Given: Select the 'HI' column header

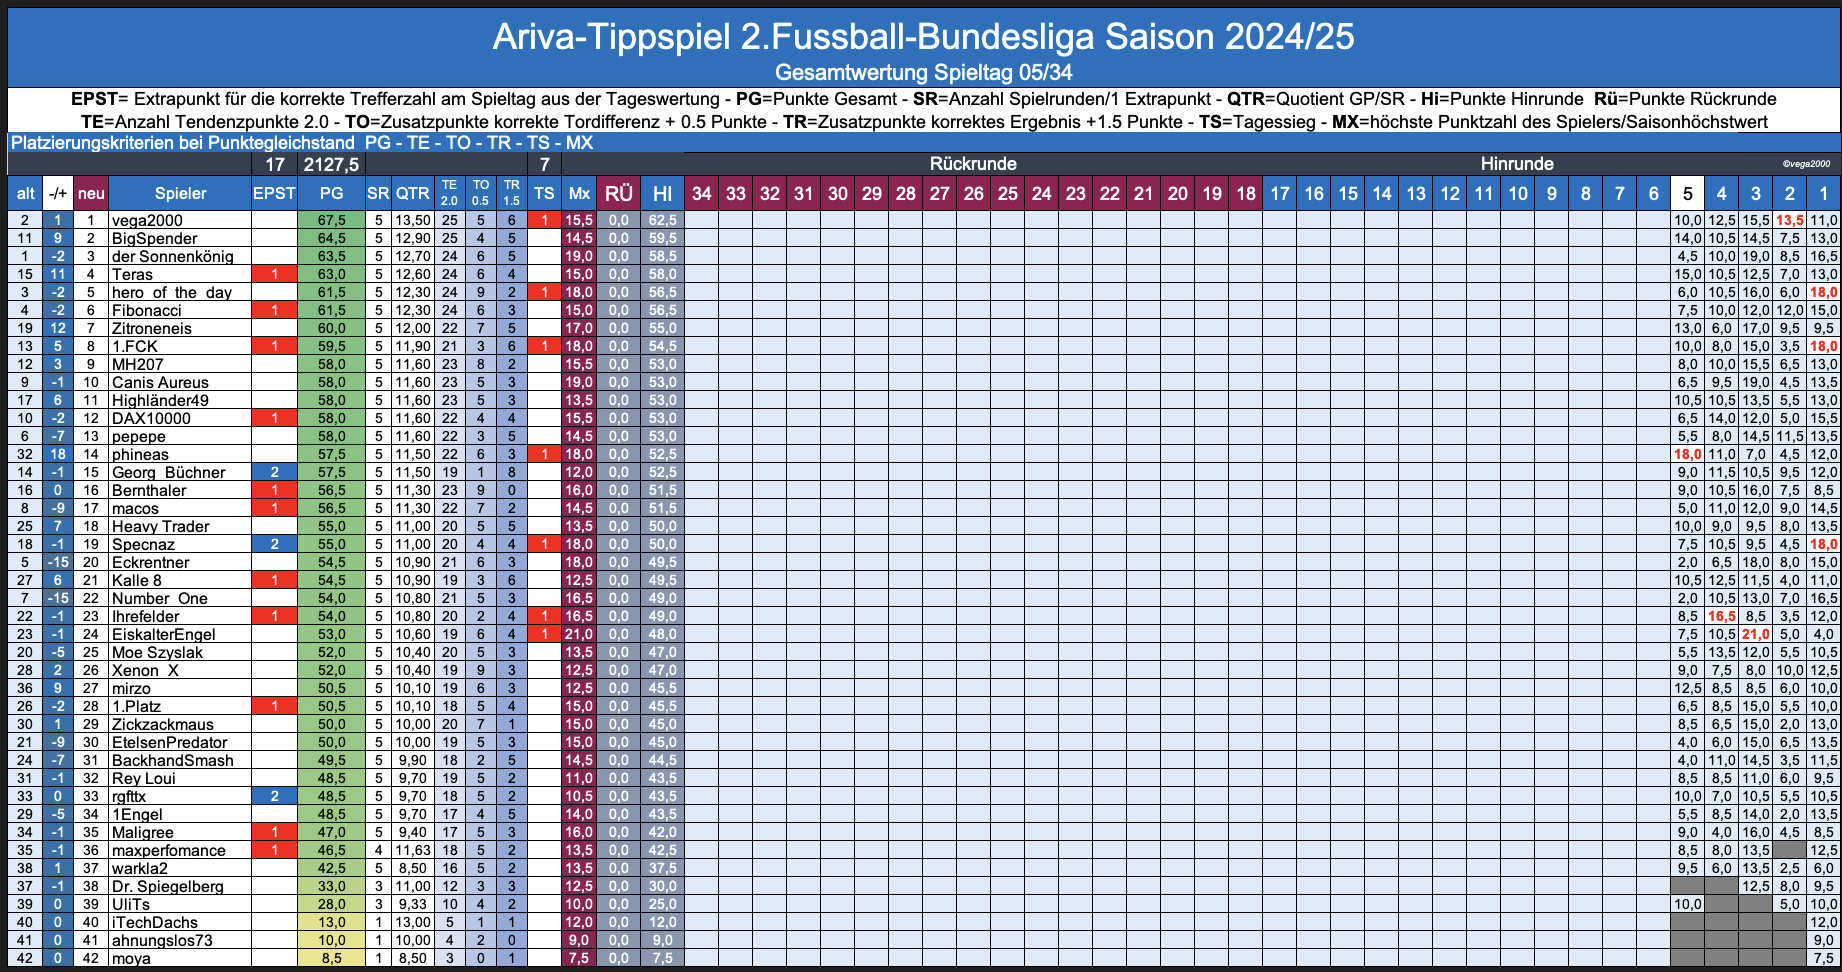Looking at the screenshot, I should point(662,194).
